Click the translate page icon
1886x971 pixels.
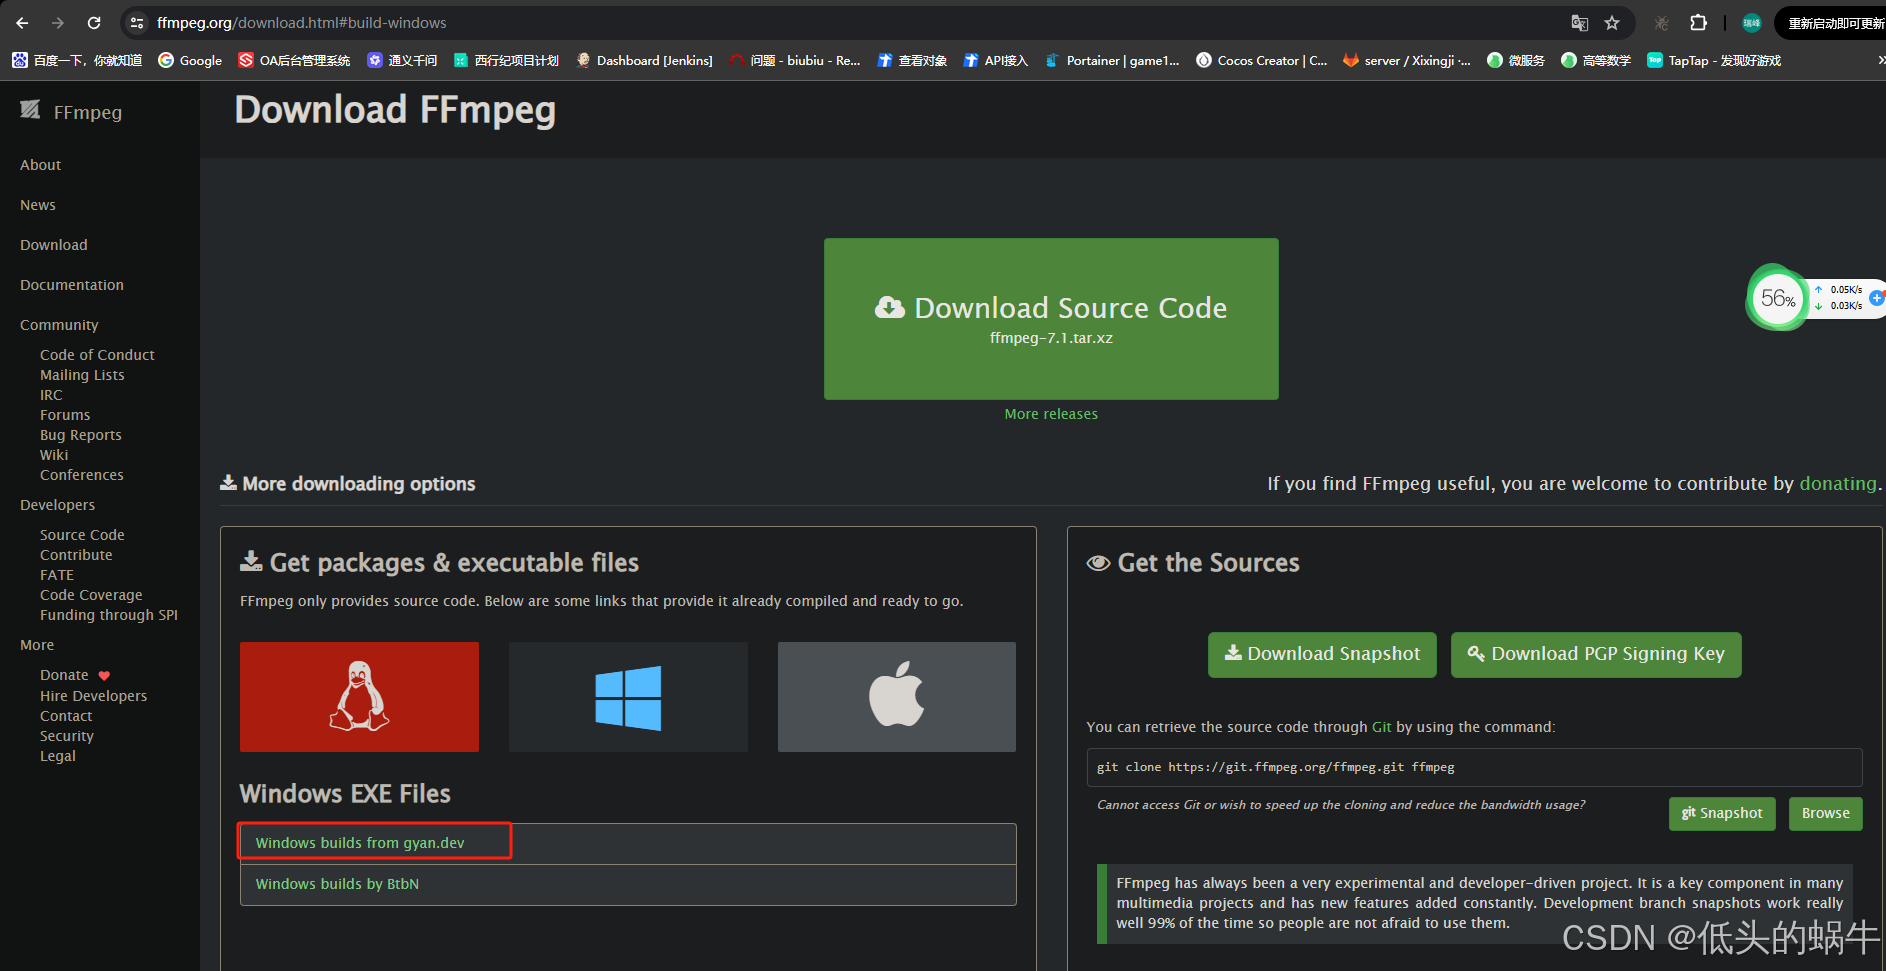pos(1580,22)
